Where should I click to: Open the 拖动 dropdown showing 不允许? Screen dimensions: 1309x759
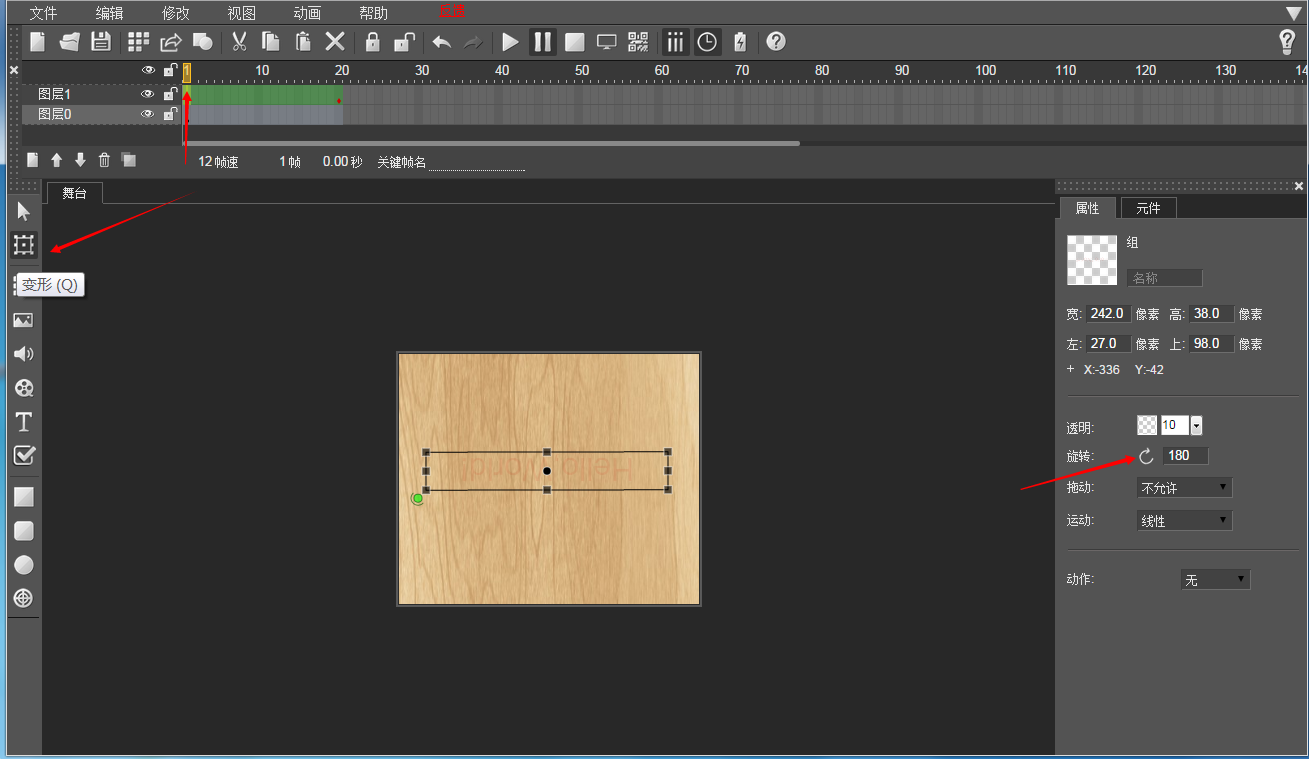[x=1185, y=488]
